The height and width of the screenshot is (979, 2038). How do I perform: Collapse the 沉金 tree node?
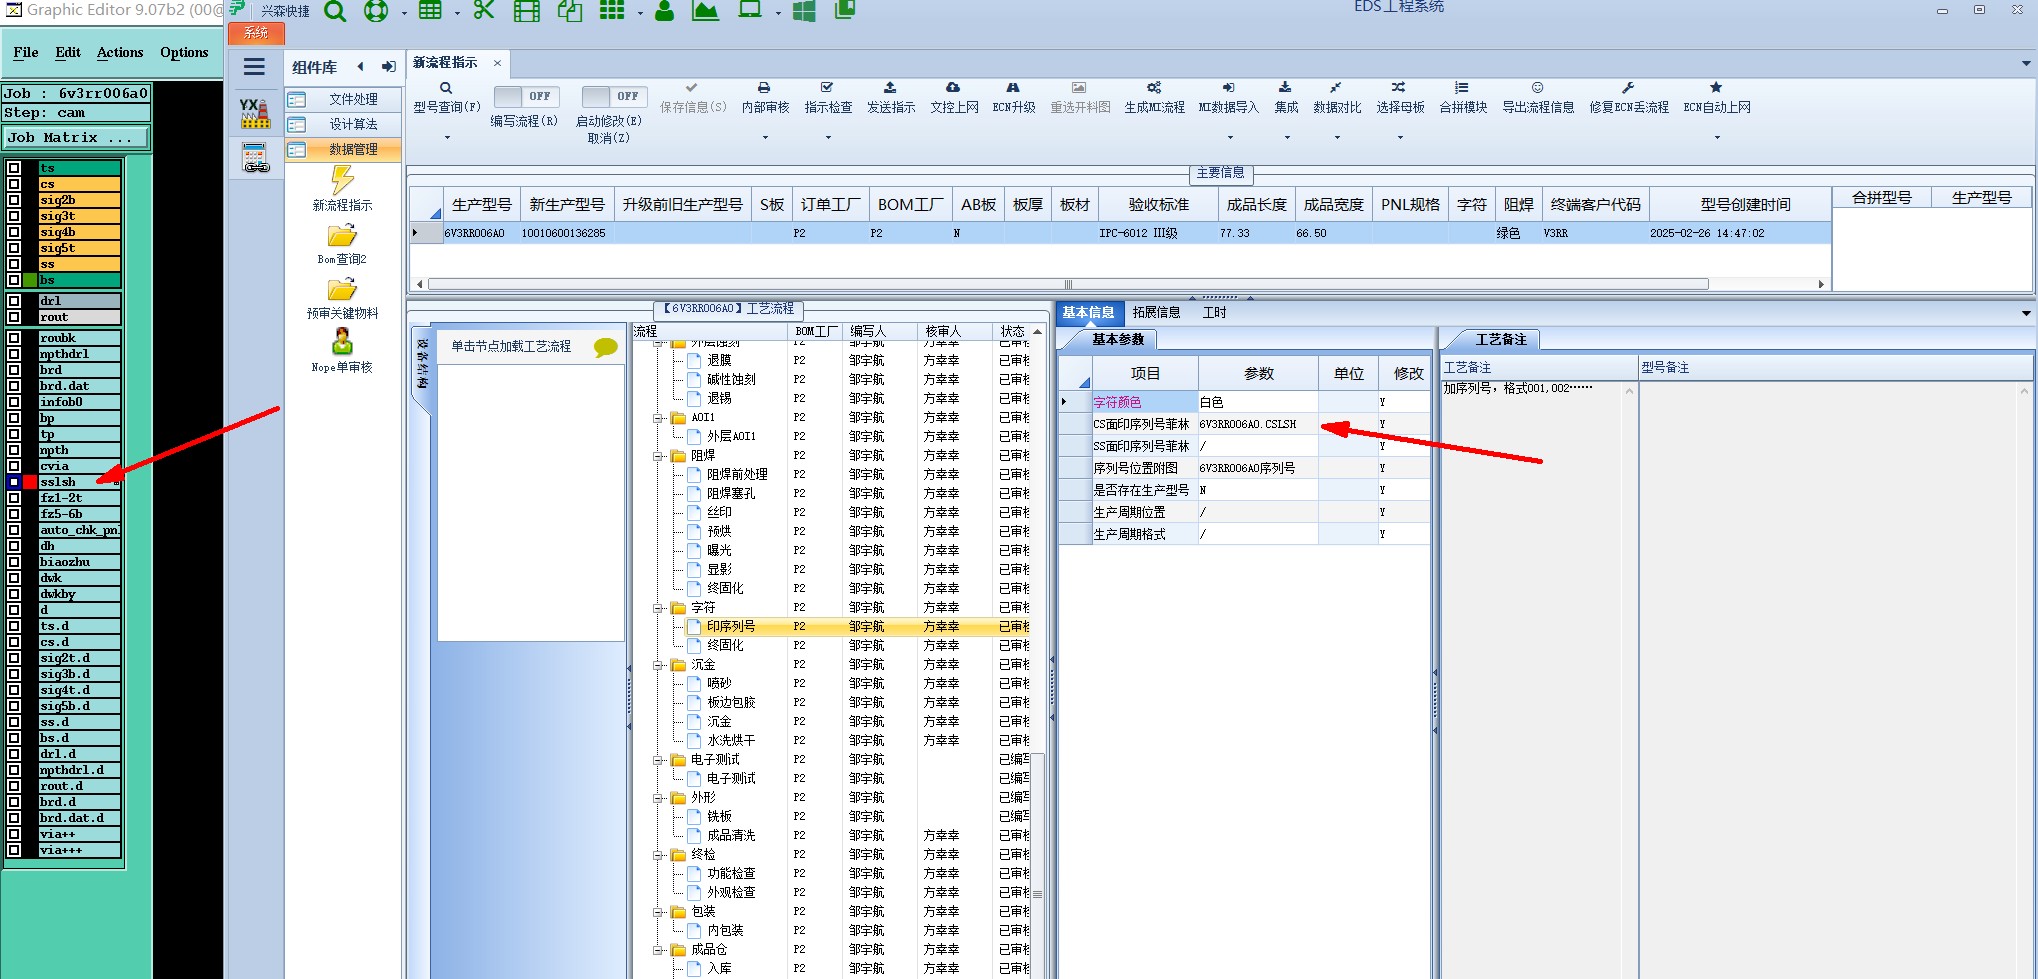[659, 665]
